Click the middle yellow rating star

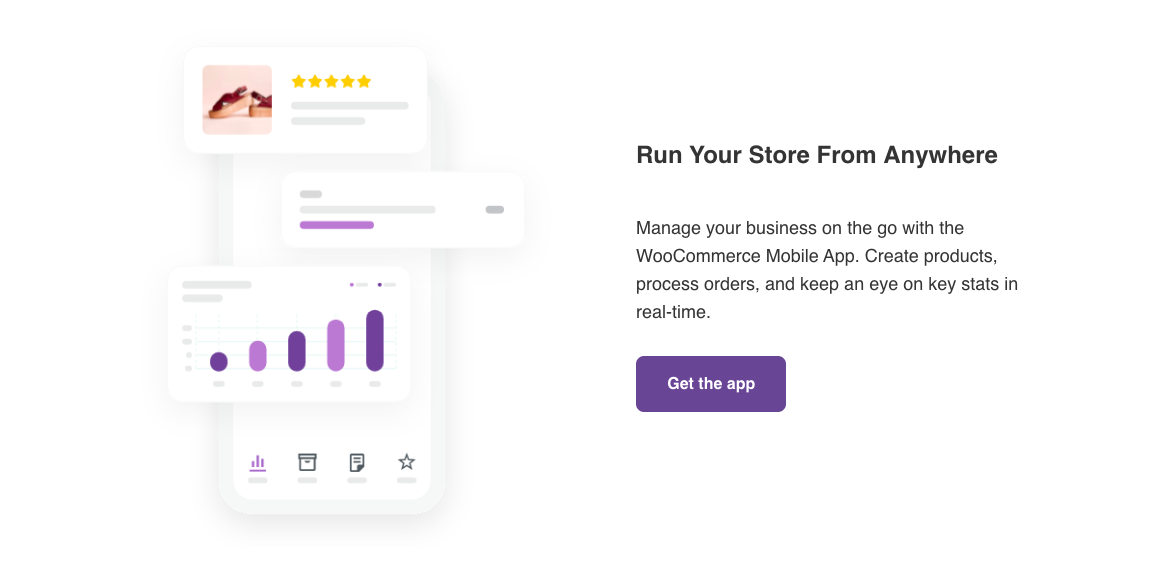331,81
